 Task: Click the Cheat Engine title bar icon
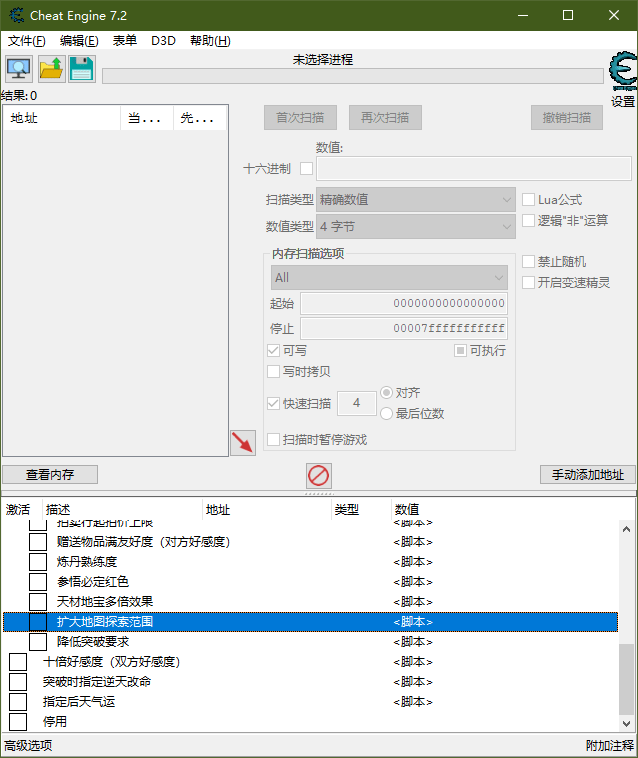coord(16,15)
